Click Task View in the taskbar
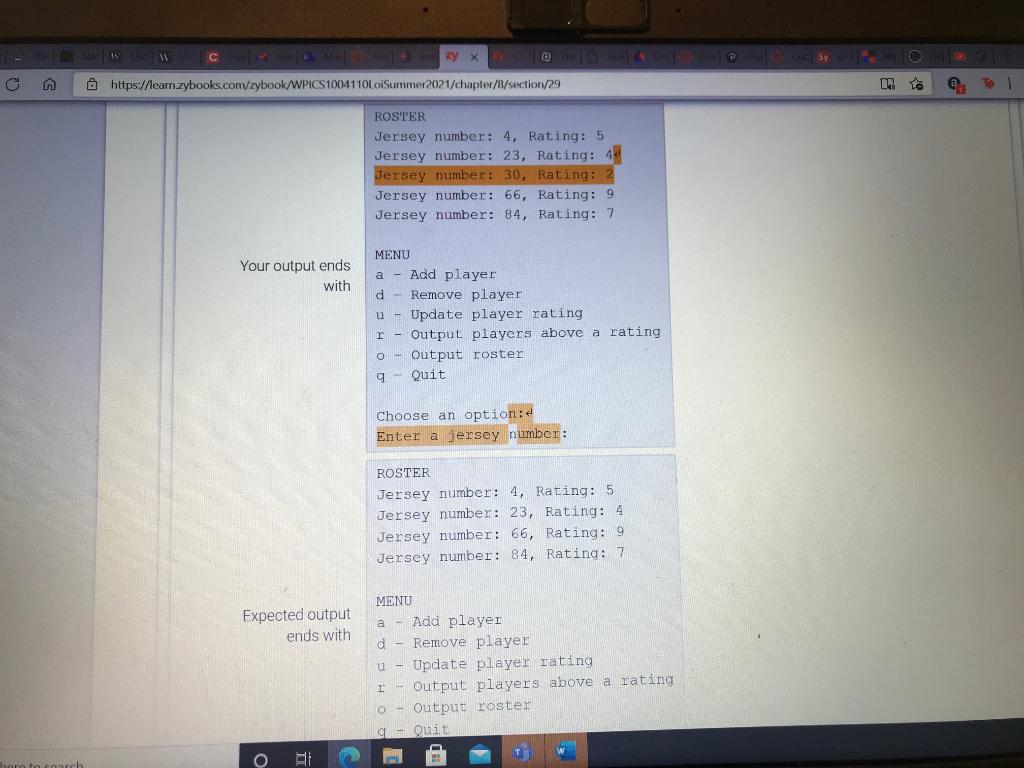 point(304,757)
